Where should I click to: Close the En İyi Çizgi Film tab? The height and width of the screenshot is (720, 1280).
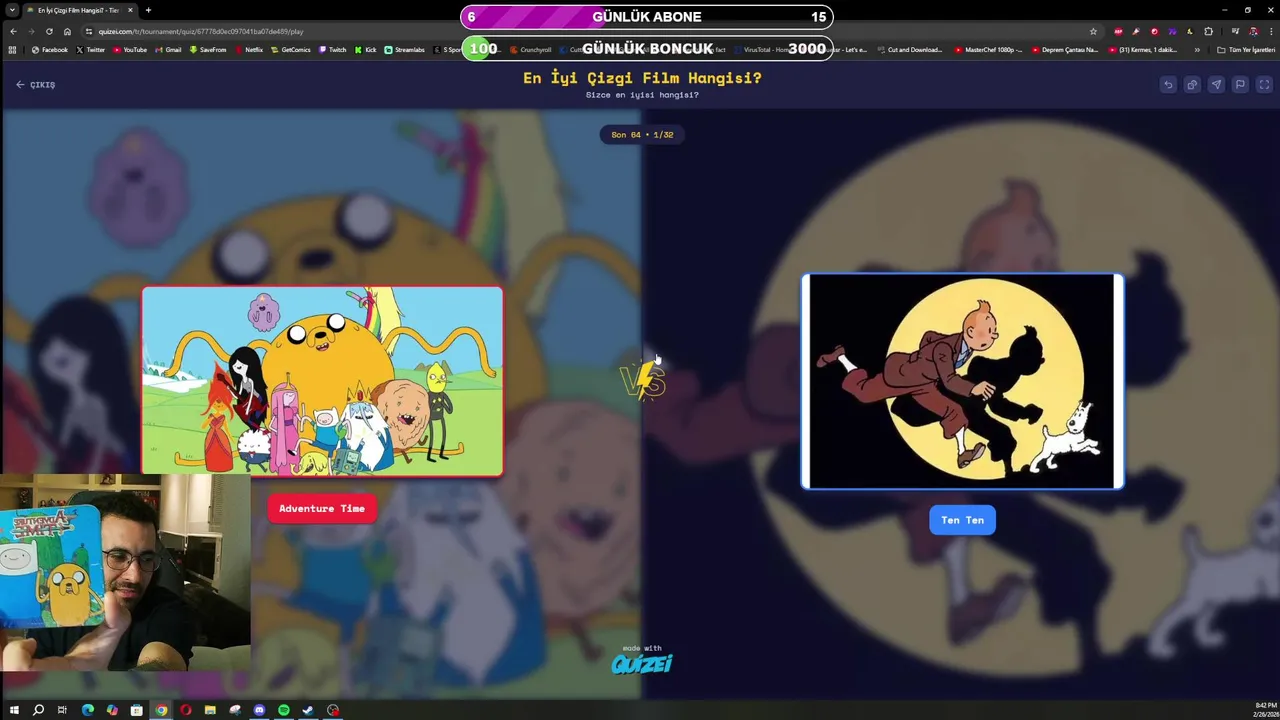130,10
